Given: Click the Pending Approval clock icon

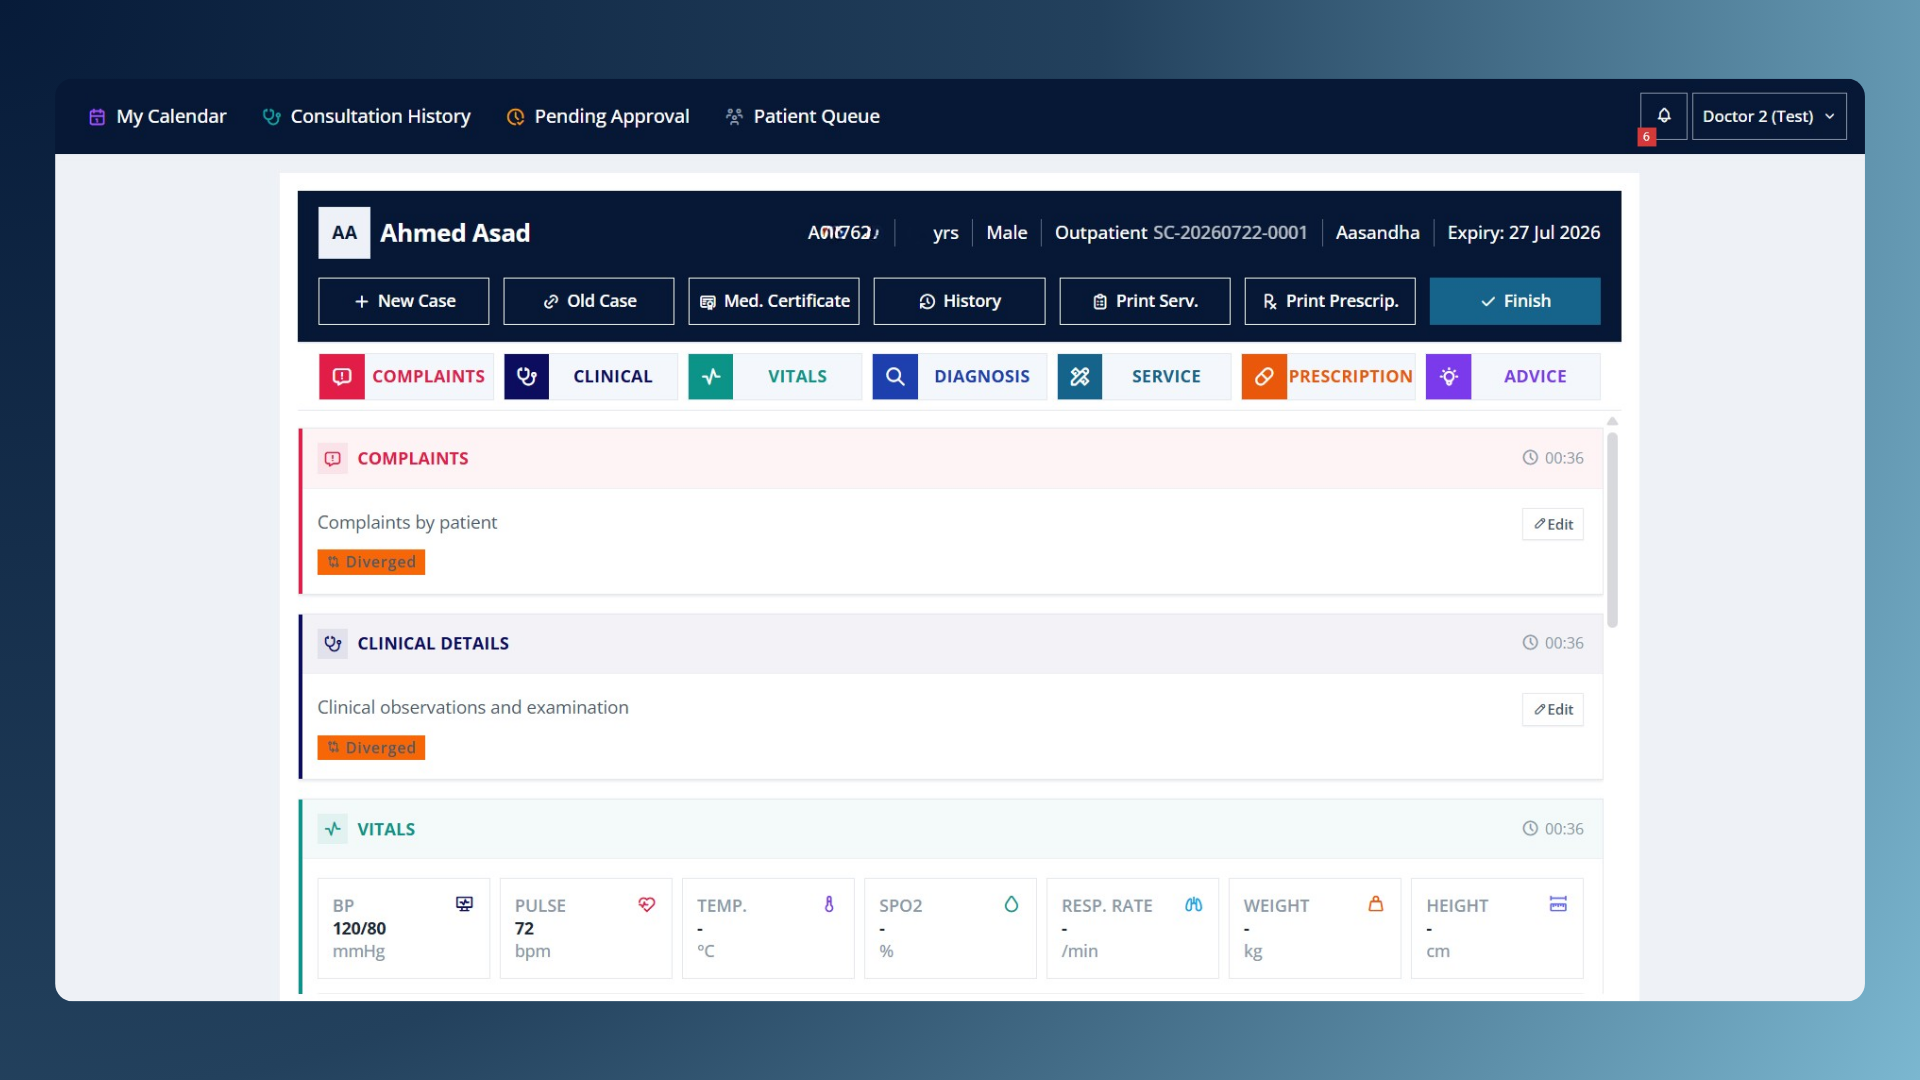Looking at the screenshot, I should pyautogui.click(x=515, y=117).
